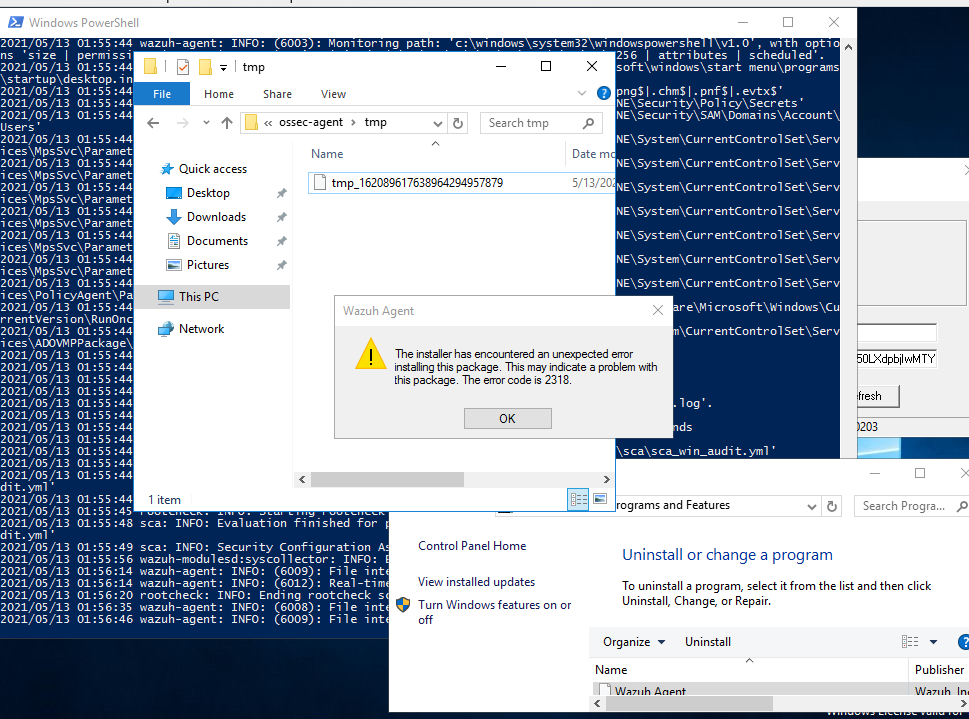The width and height of the screenshot is (969, 719).
Task: Click the New folder quick access toolbar icon
Action: (205, 67)
